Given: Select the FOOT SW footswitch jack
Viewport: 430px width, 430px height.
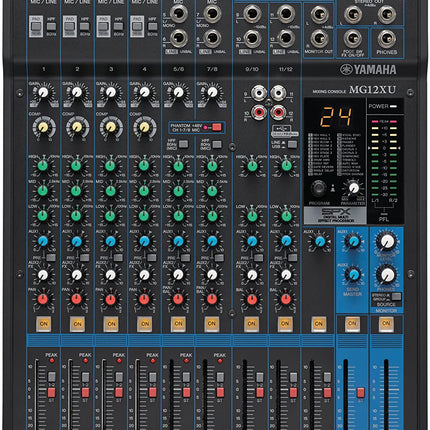Looking at the screenshot, I should click(x=353, y=38).
